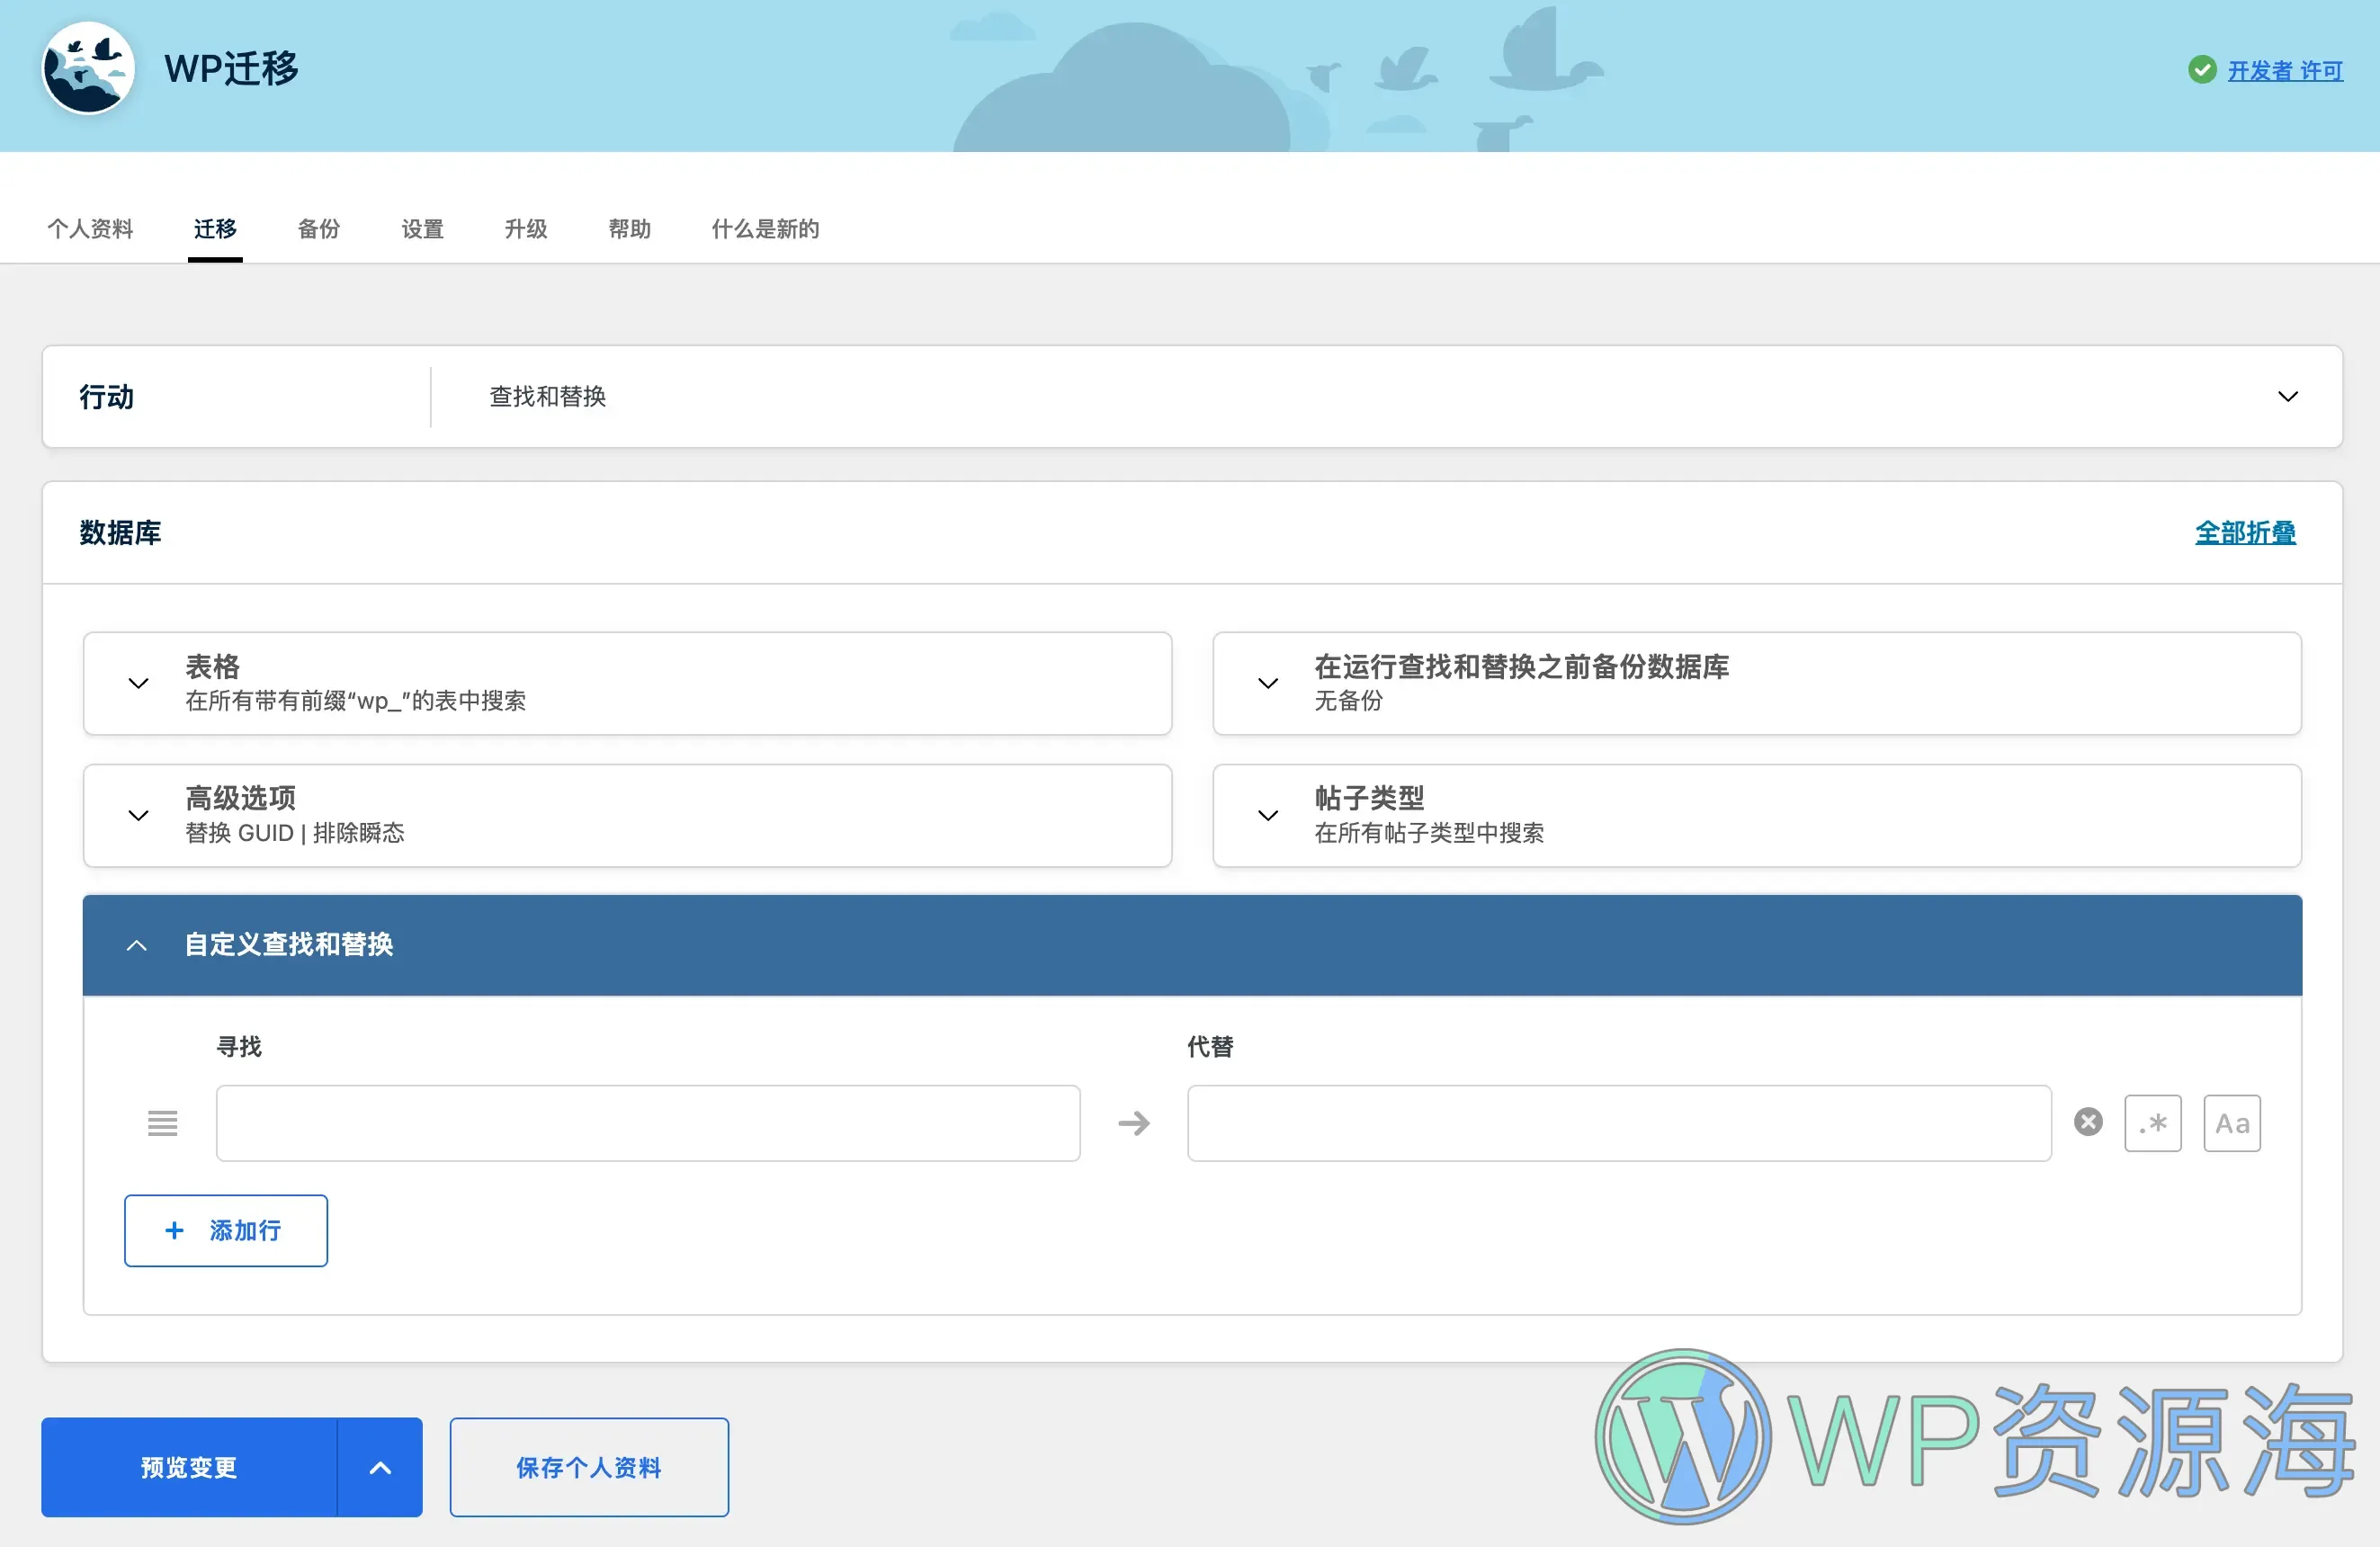
Task: Expand the database backup panel
Action: pos(1268,683)
